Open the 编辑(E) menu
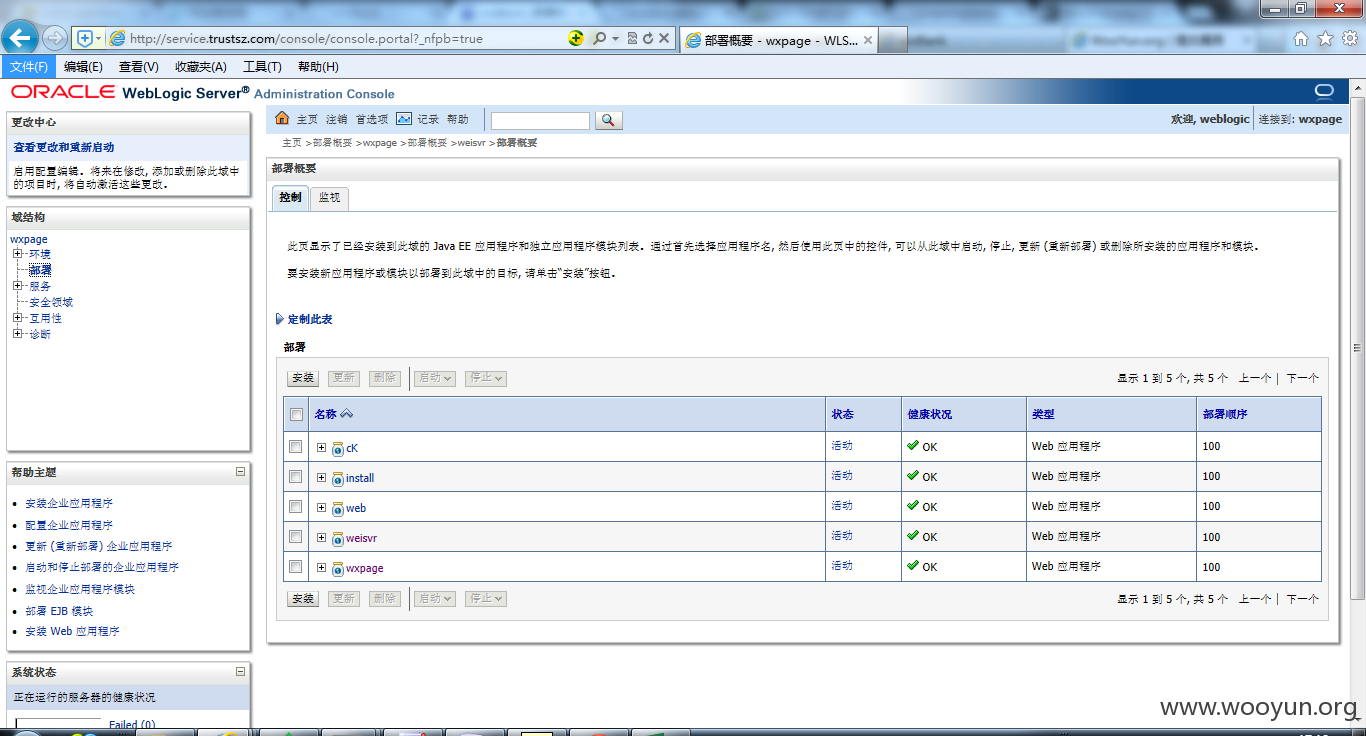Image resolution: width=1366 pixels, height=736 pixels. (83, 67)
